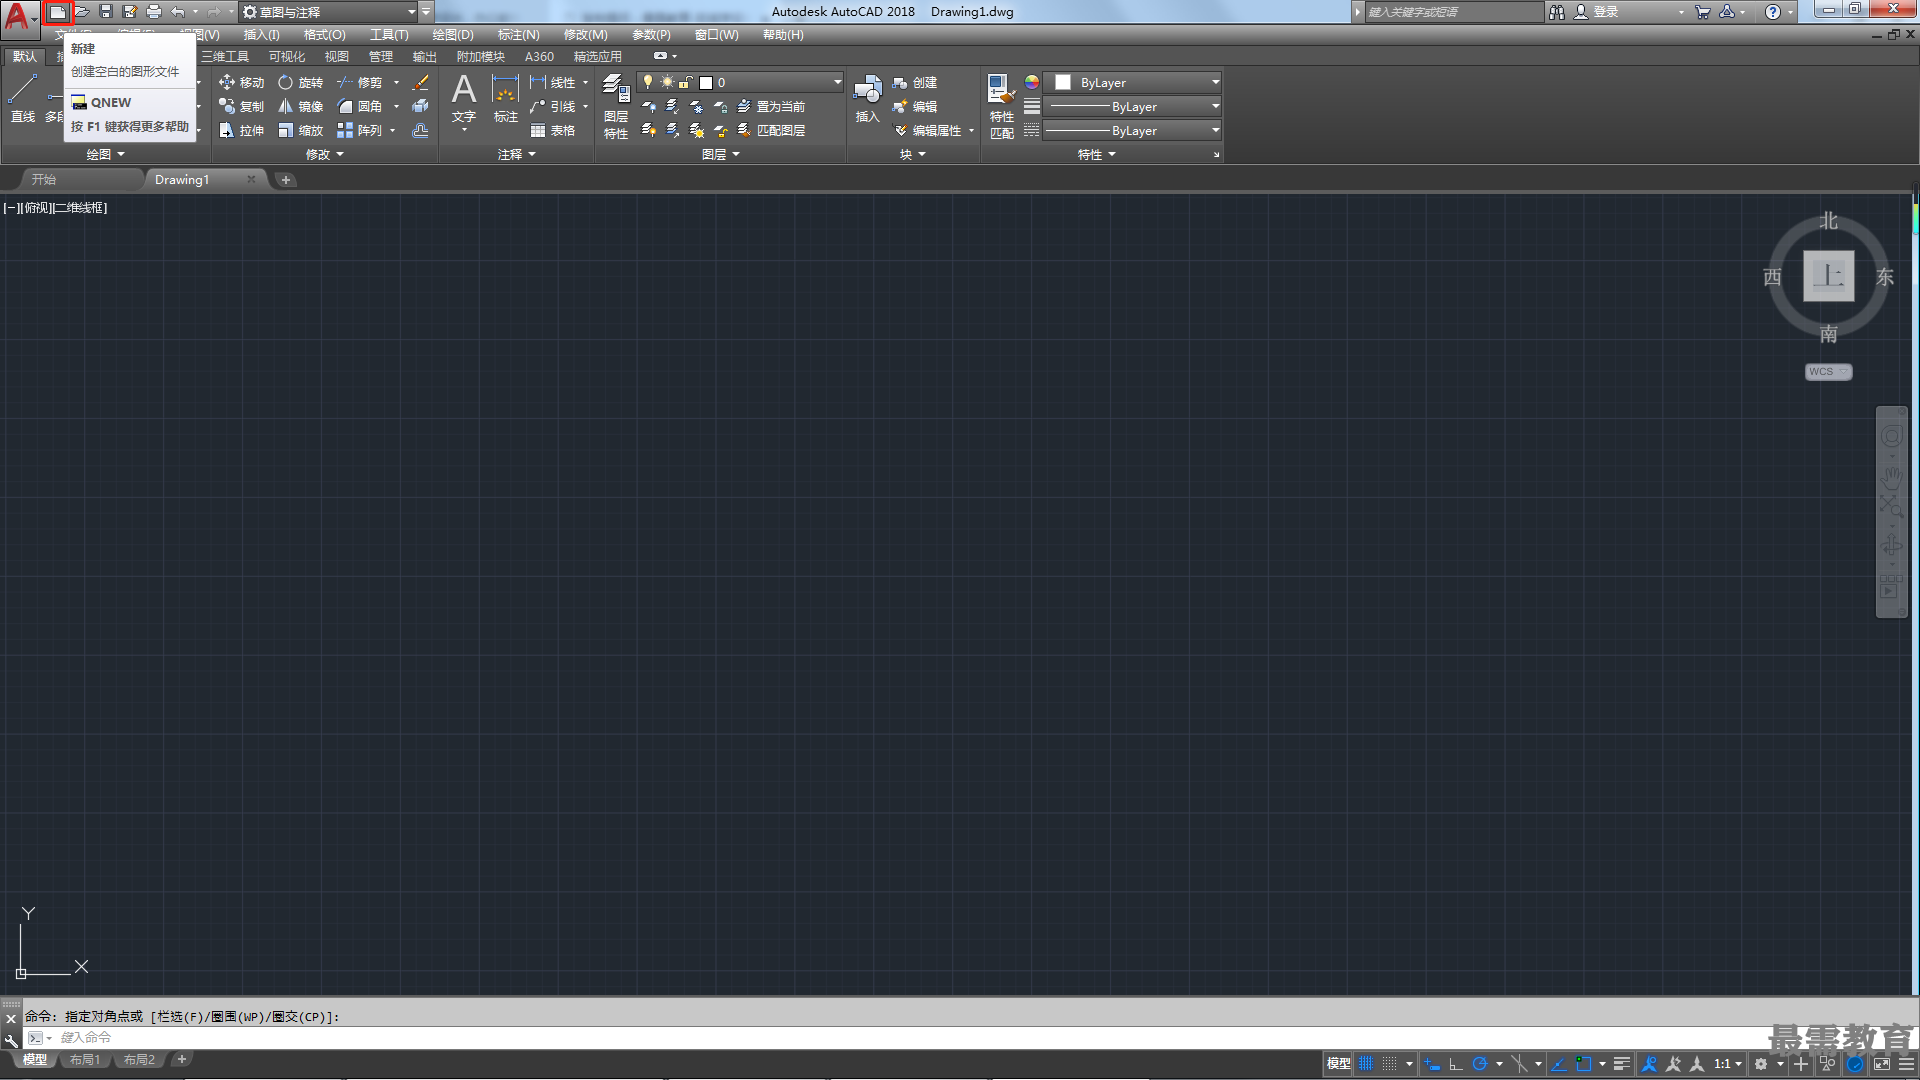Viewport: 1920px width, 1080px height.
Task: Click the keyword search field in title bar
Action: pyautogui.click(x=1455, y=12)
